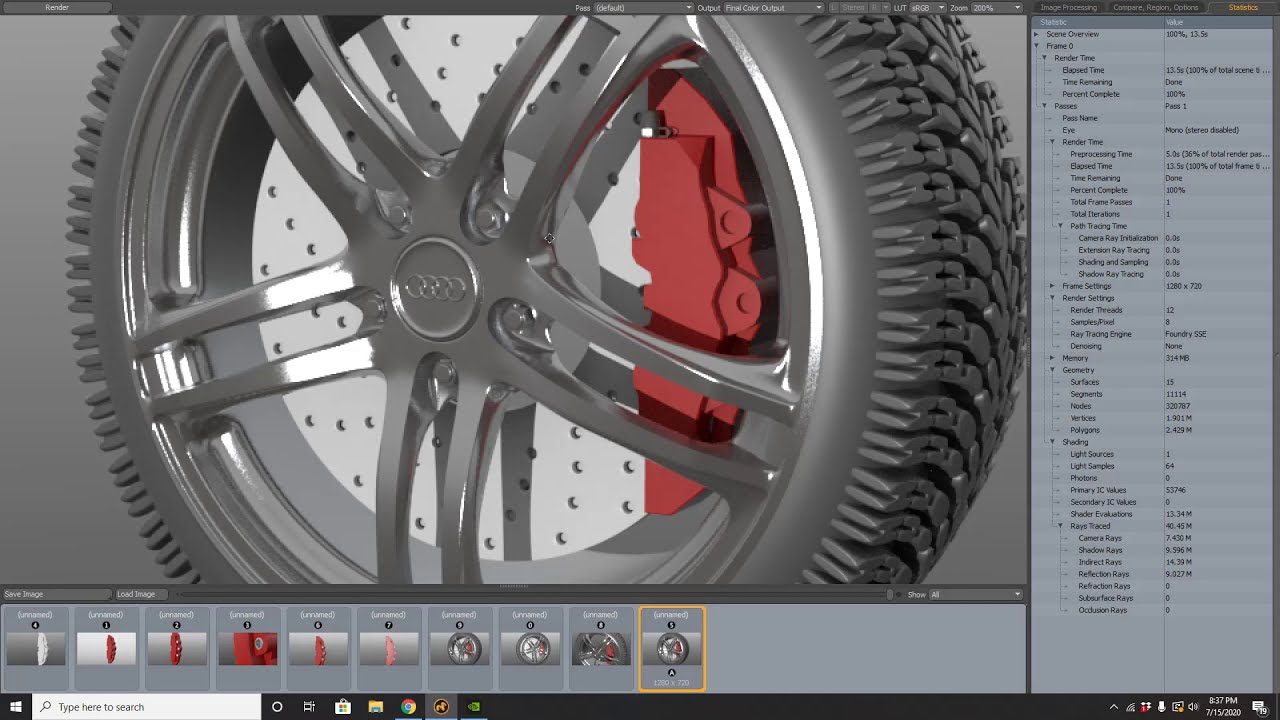Select render thumbnail number 0
The image size is (1280, 720).
point(530,648)
